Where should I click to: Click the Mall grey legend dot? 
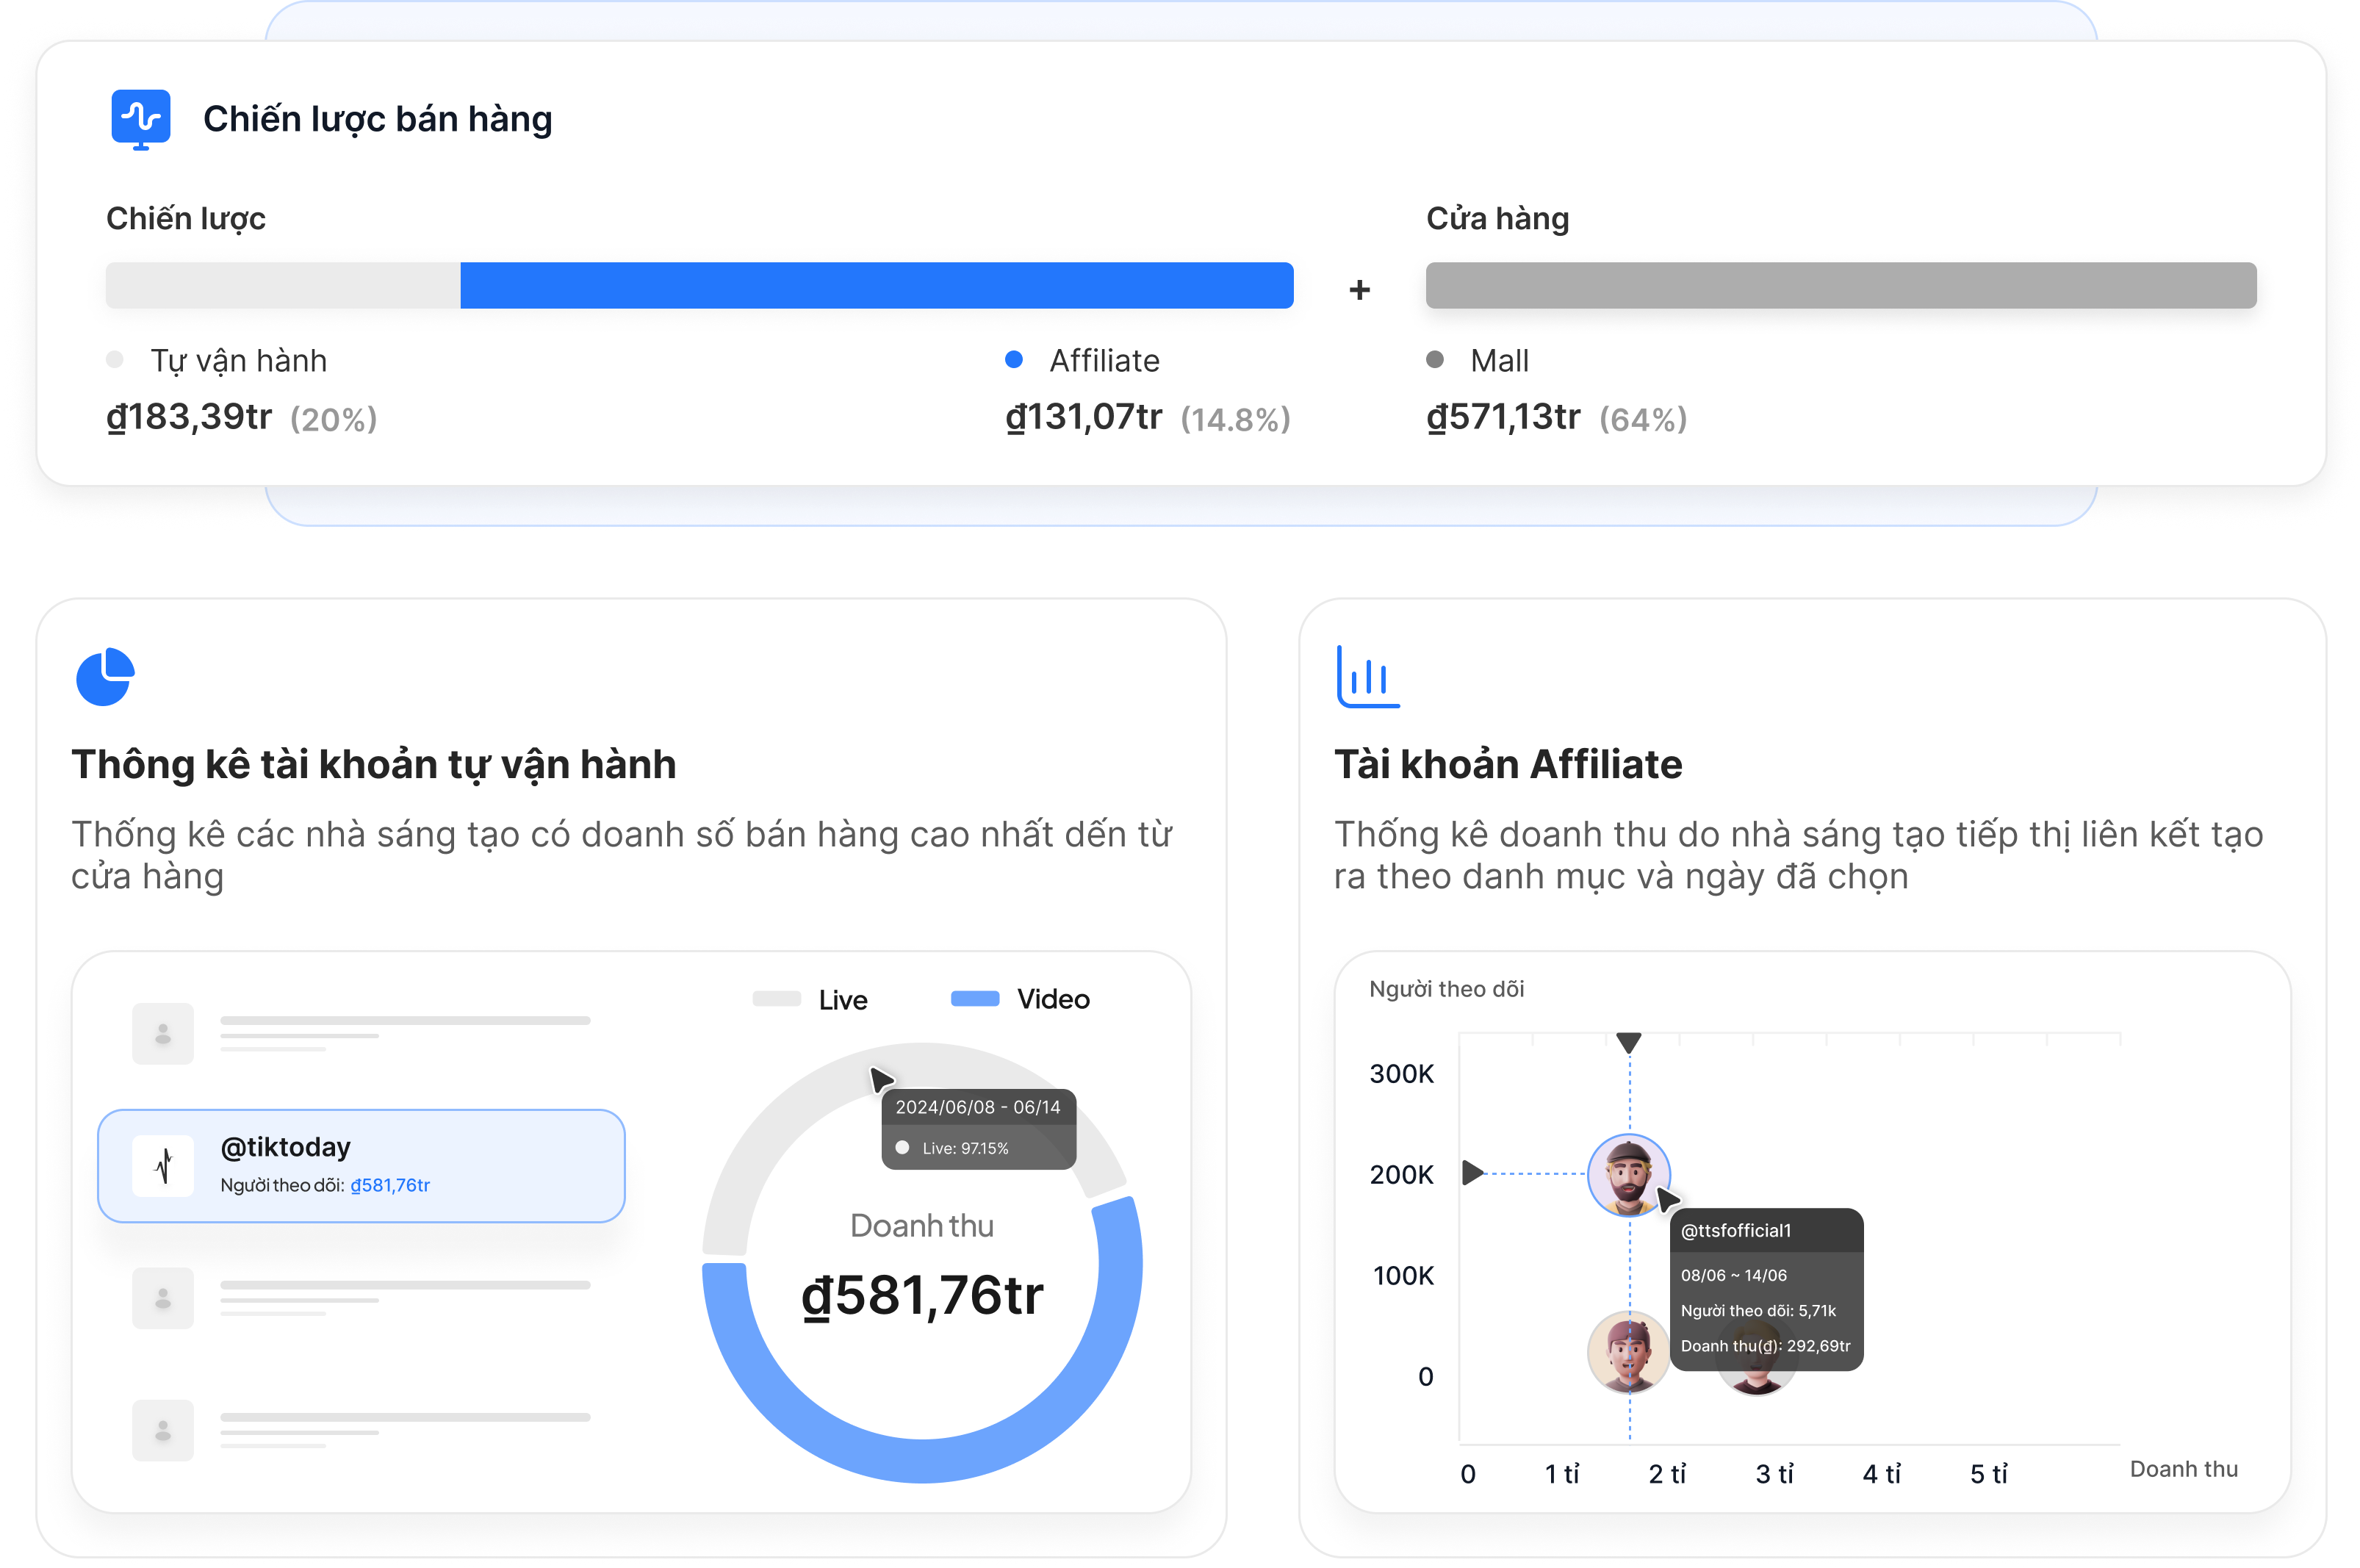[1434, 359]
